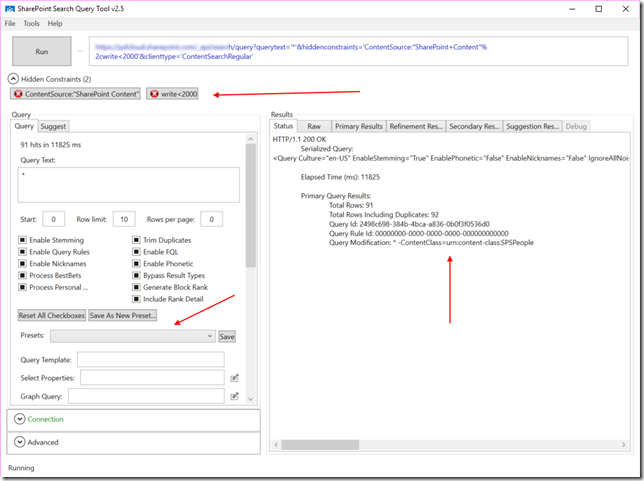Expand the Advanced section
Screen dimensions: 644x481
click(19, 442)
